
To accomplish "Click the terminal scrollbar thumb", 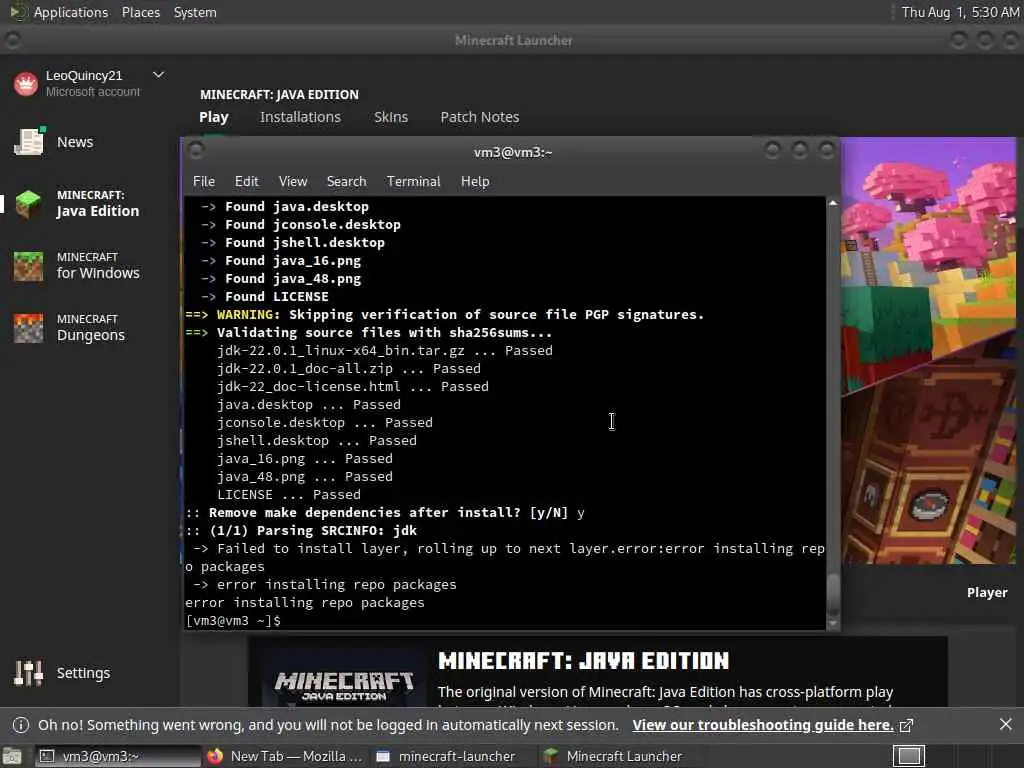I will (x=833, y=594).
